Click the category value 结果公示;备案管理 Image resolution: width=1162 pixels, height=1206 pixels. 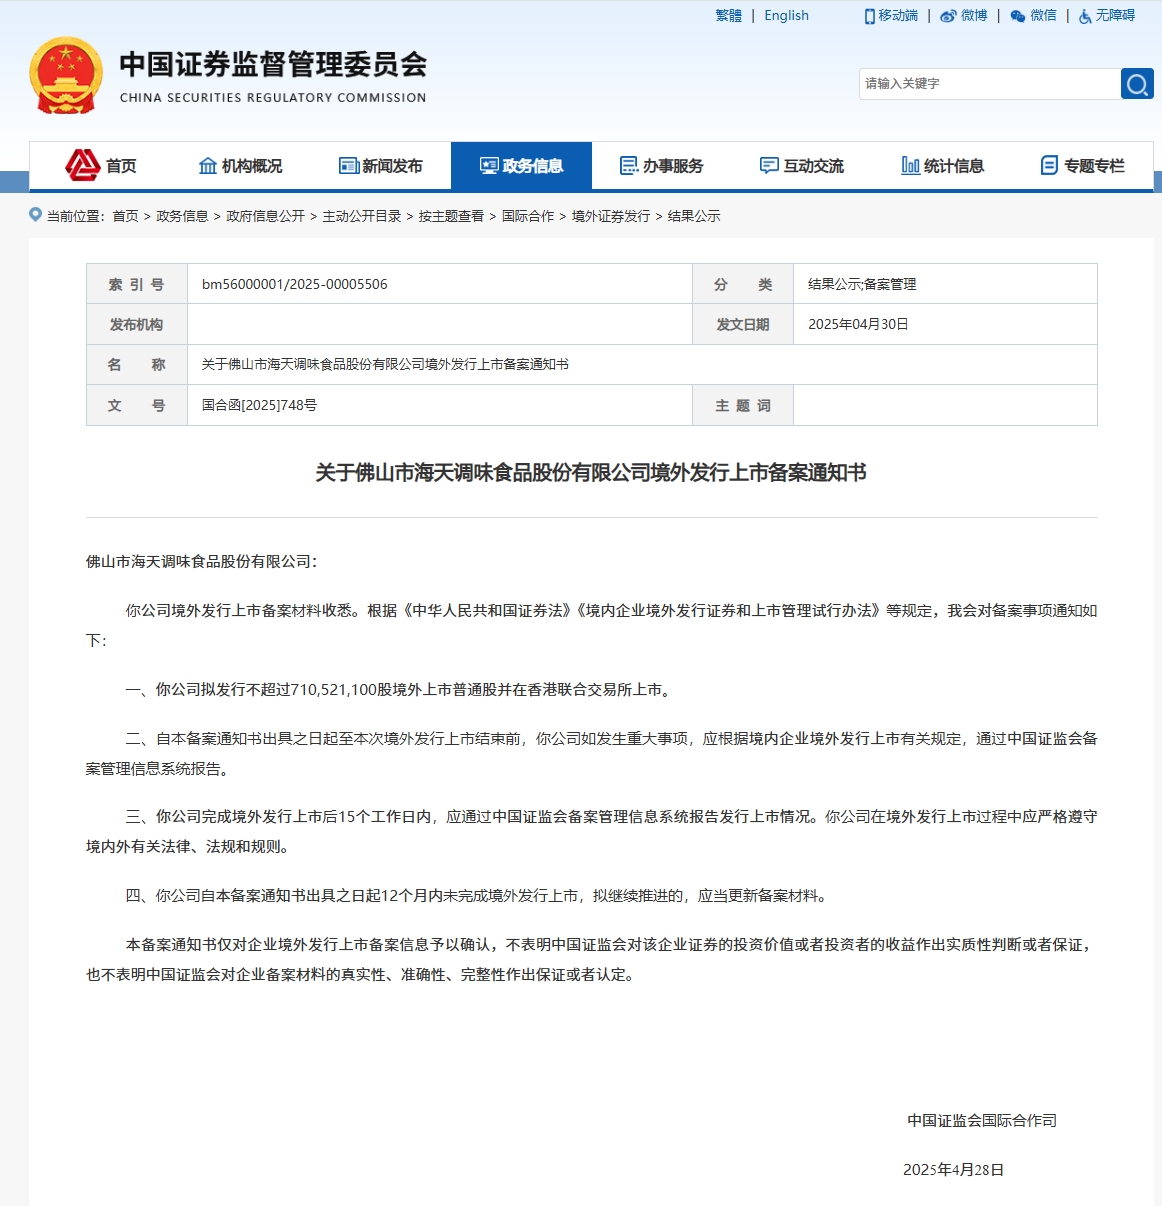862,284
